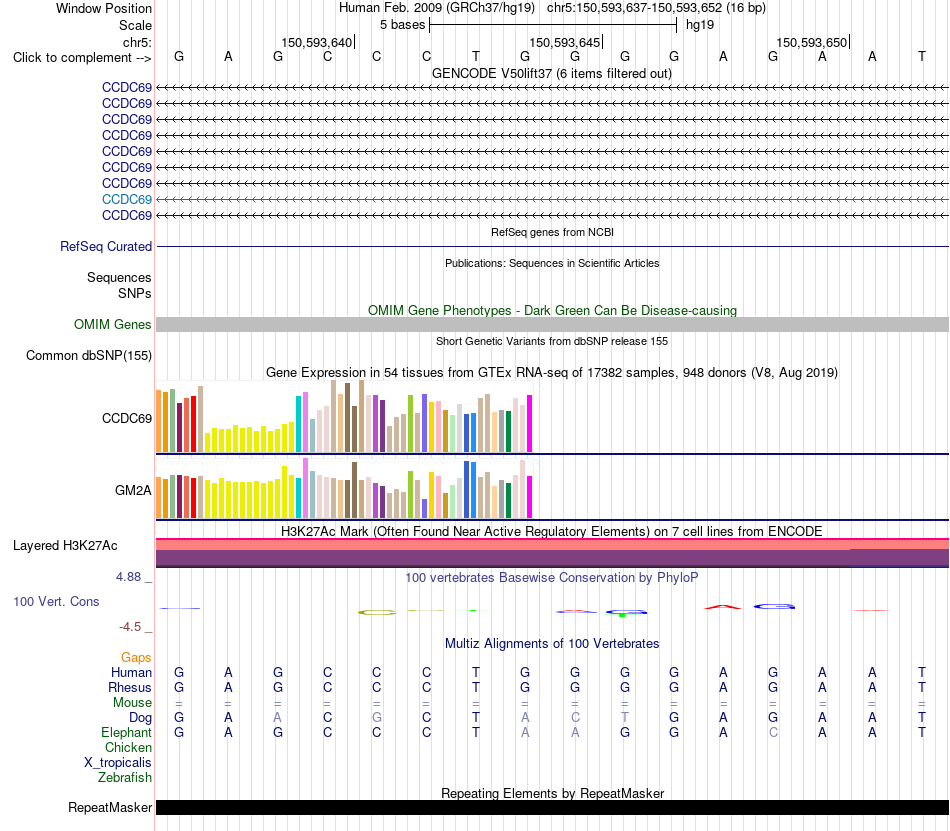The image size is (950, 831).
Task: Click the light-blue CCDC69 transcript arrow line
Action: coord(552,199)
